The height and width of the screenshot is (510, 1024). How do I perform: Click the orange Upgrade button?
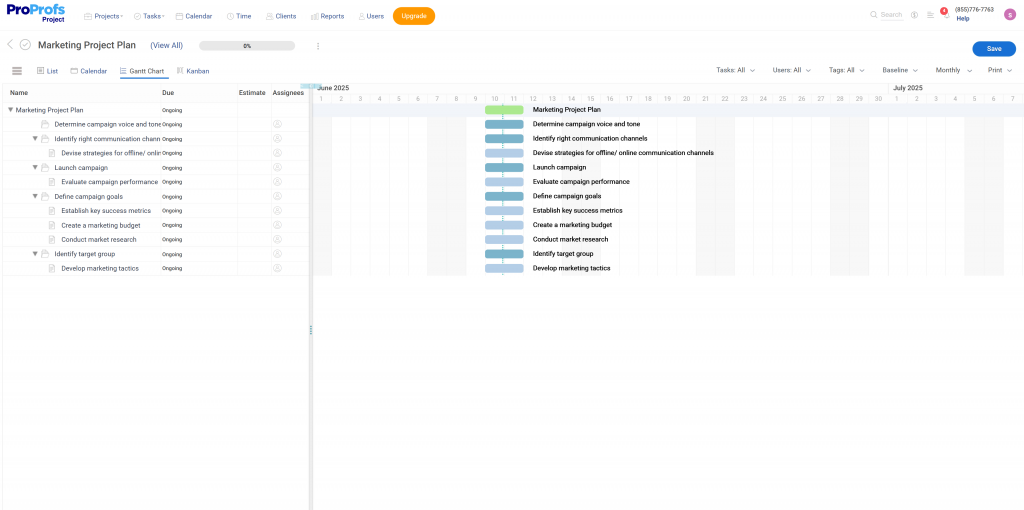click(414, 16)
